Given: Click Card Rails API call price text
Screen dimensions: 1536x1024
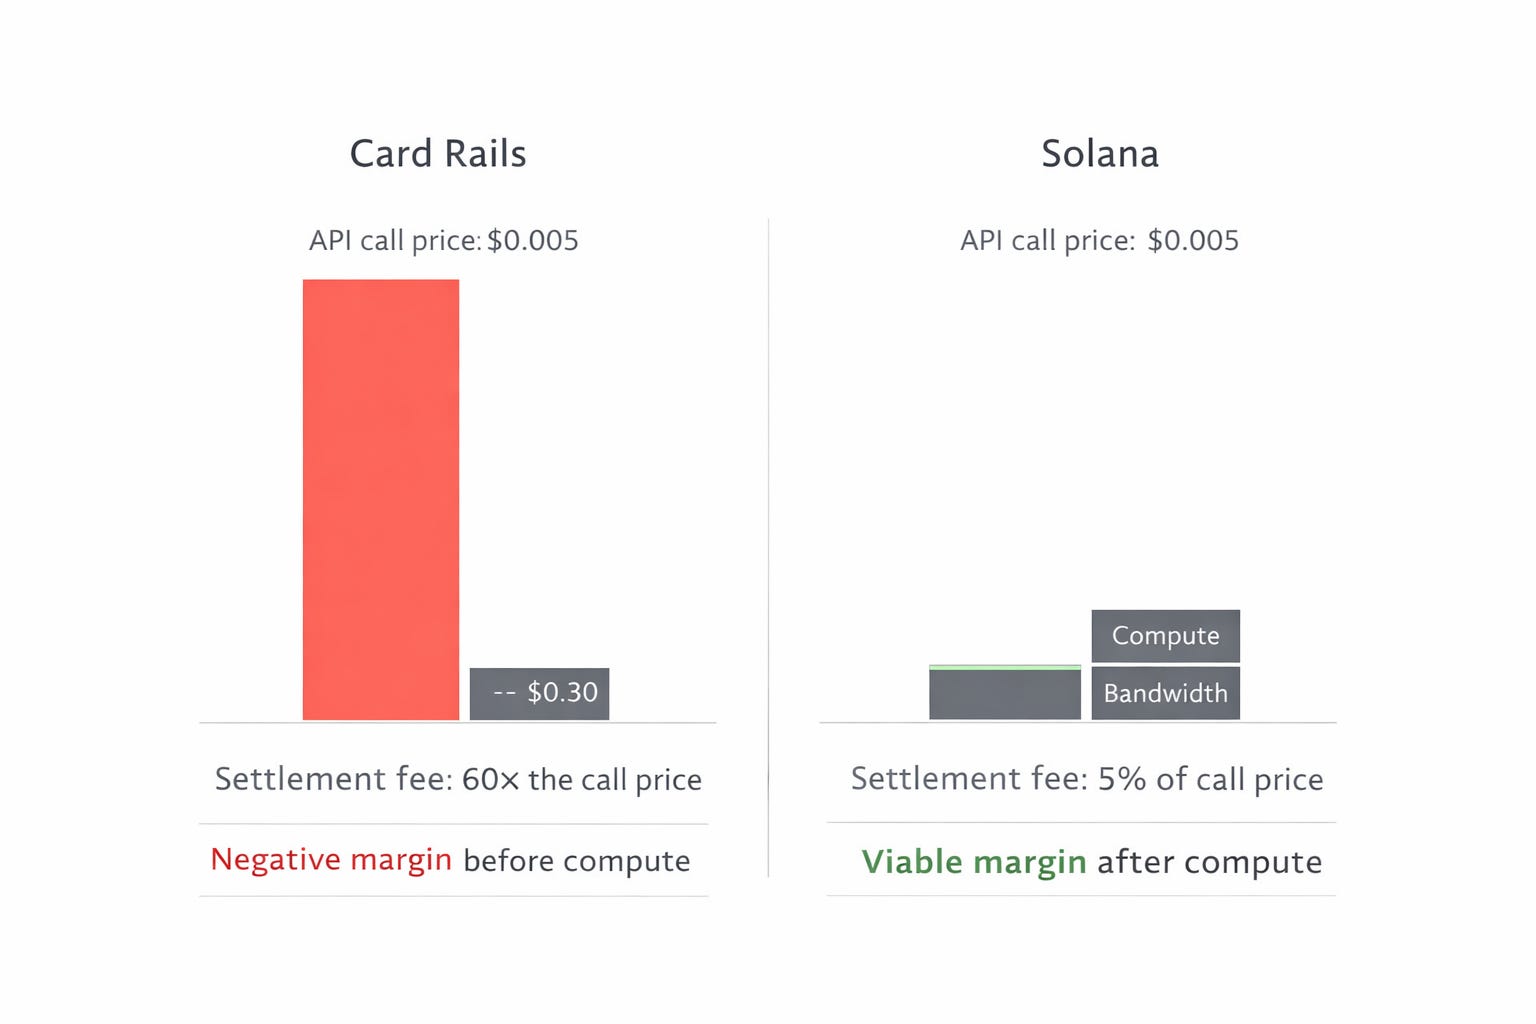Looking at the screenshot, I should click(x=444, y=241).
